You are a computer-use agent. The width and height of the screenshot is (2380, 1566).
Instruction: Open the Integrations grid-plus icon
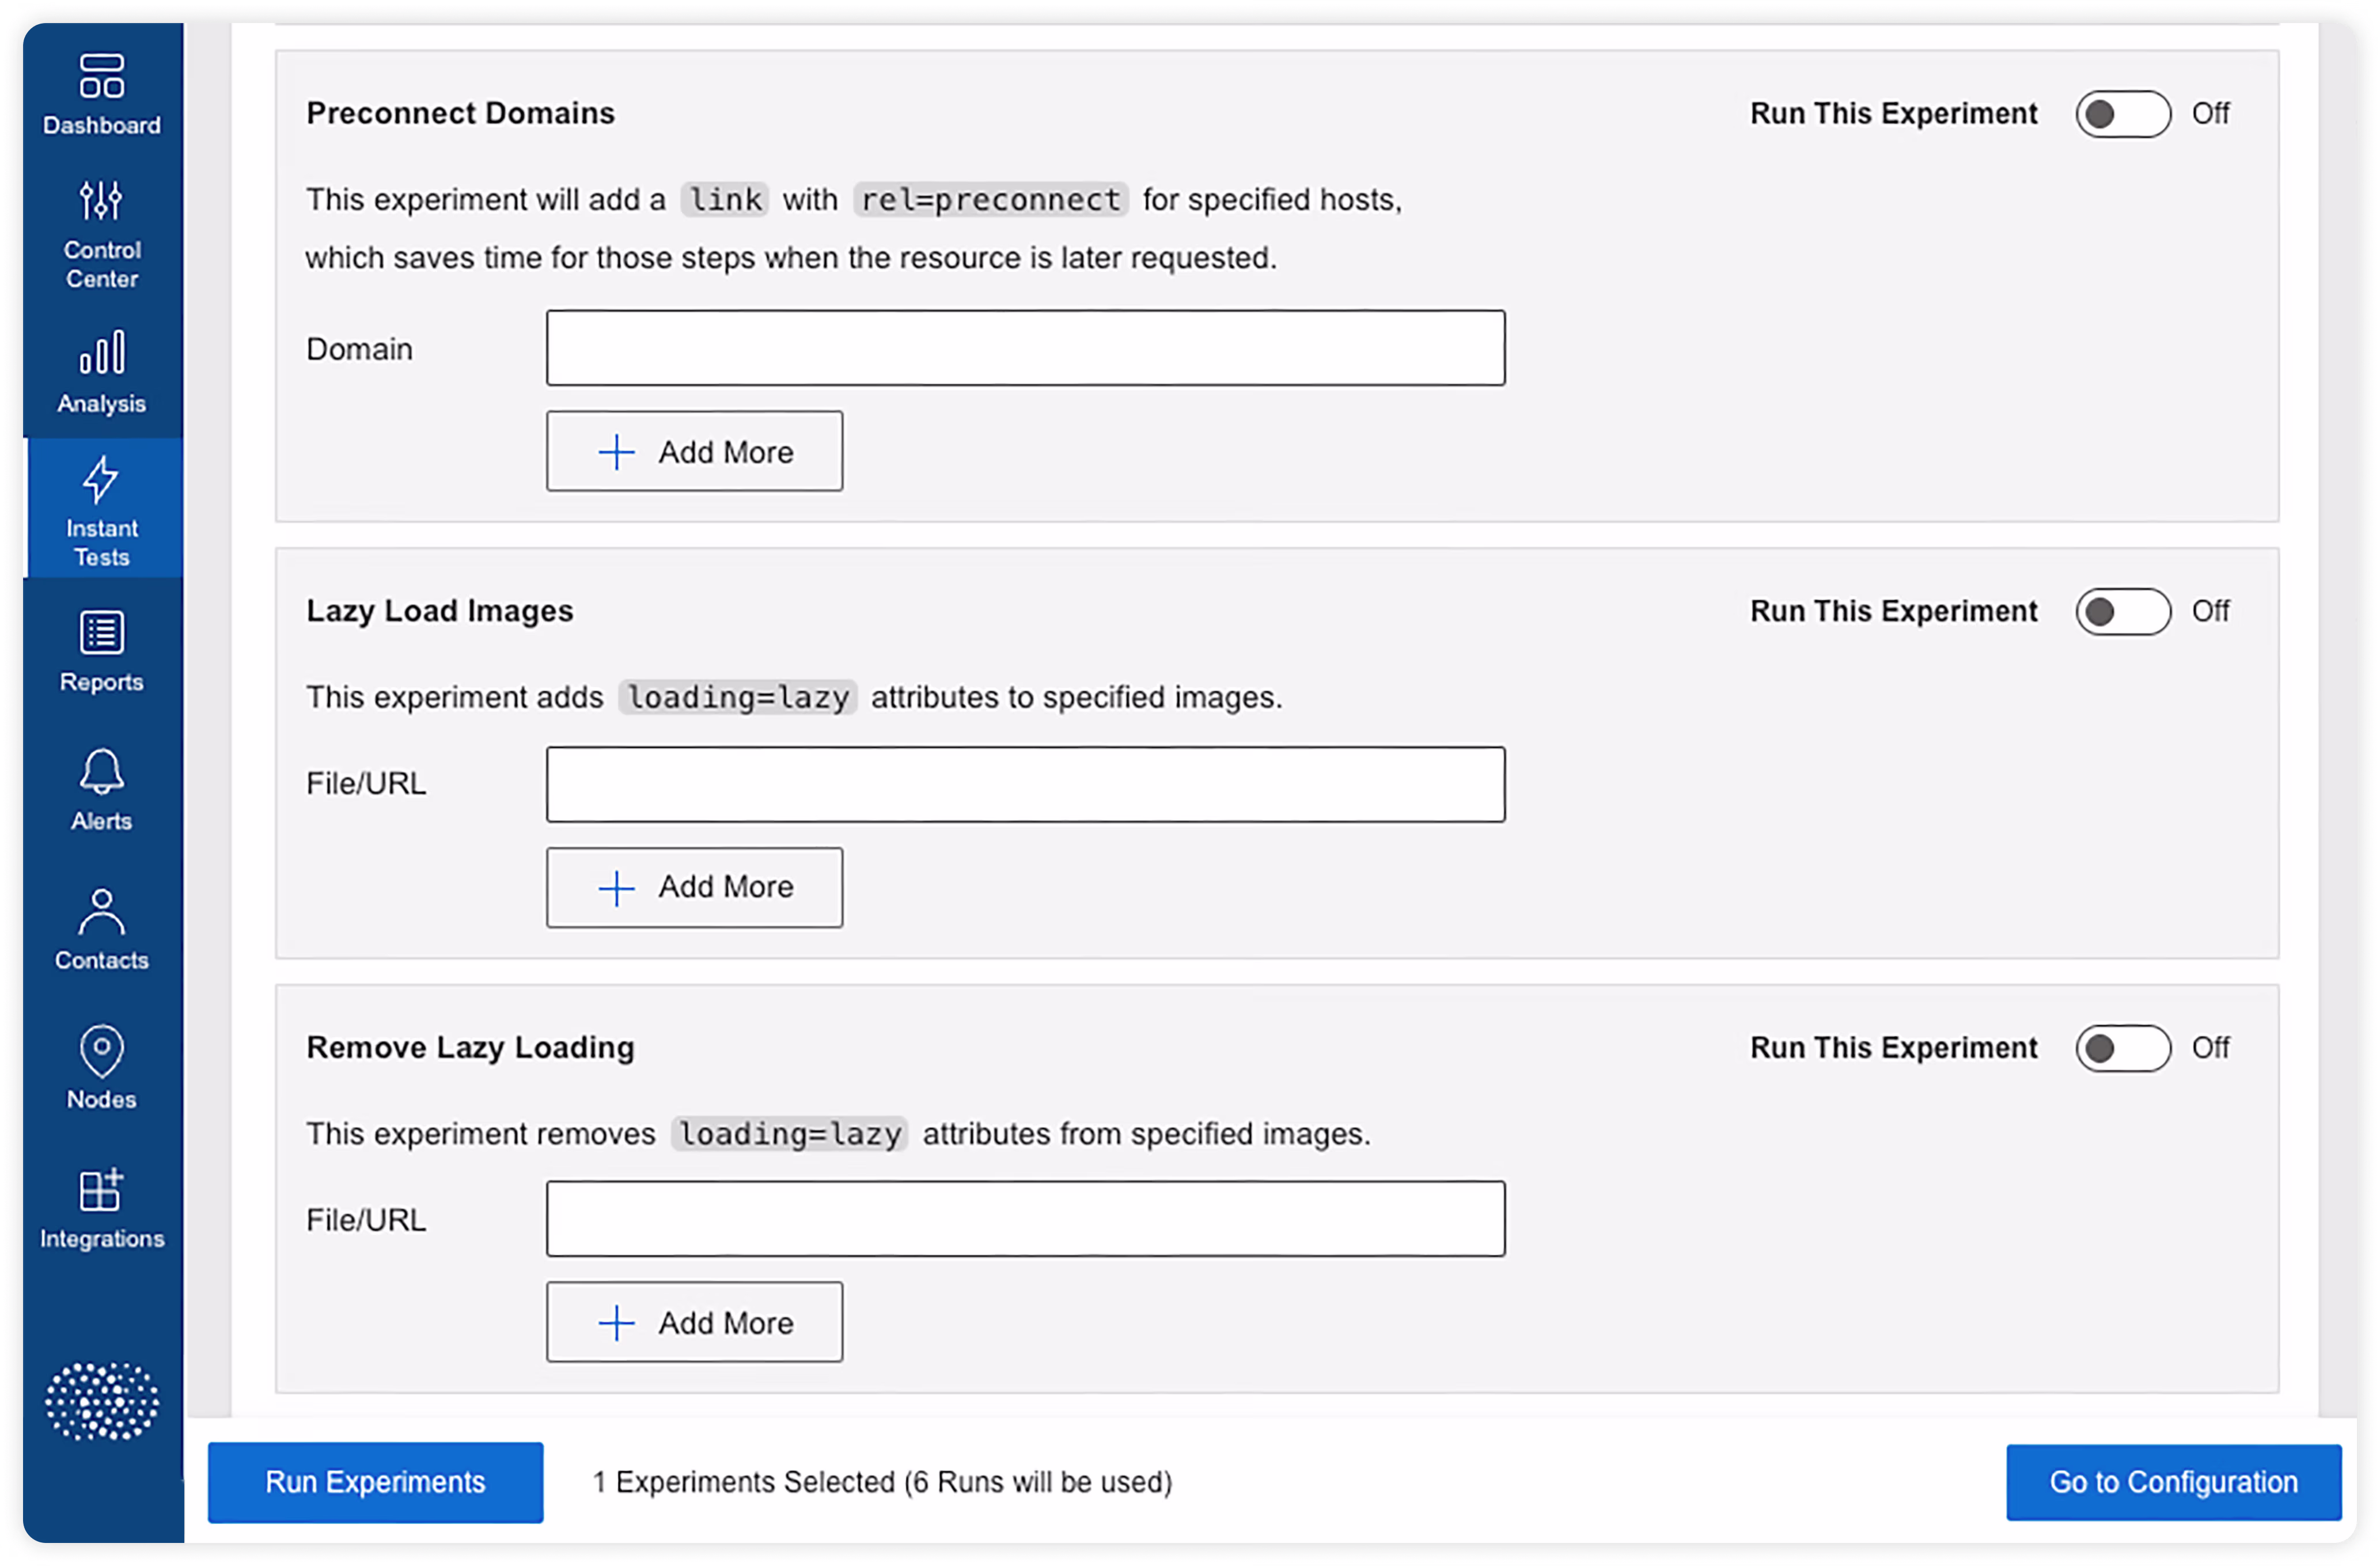101,1190
